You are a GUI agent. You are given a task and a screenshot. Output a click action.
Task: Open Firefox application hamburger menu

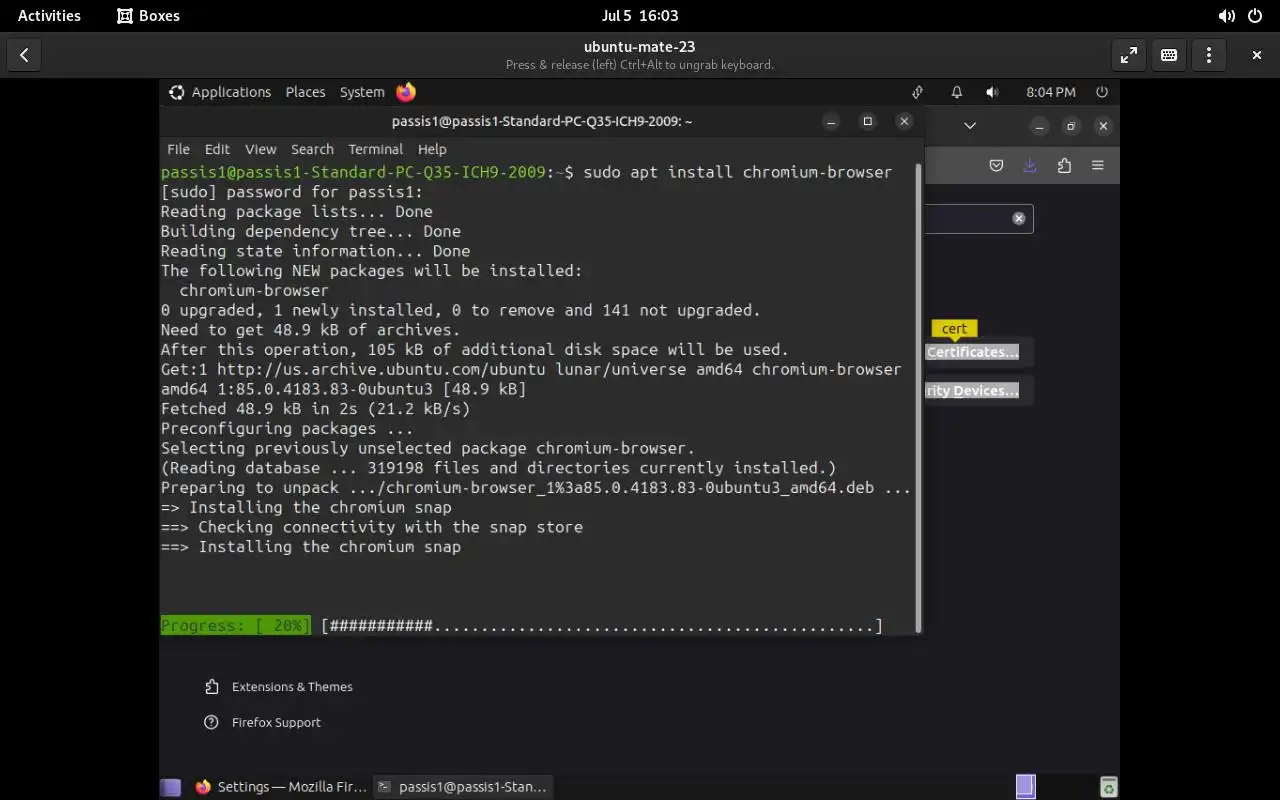tap(1098, 165)
